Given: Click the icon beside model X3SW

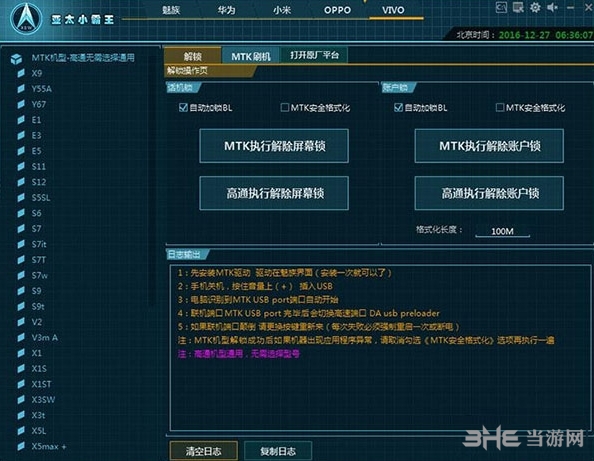Looking at the screenshot, I should [21, 399].
